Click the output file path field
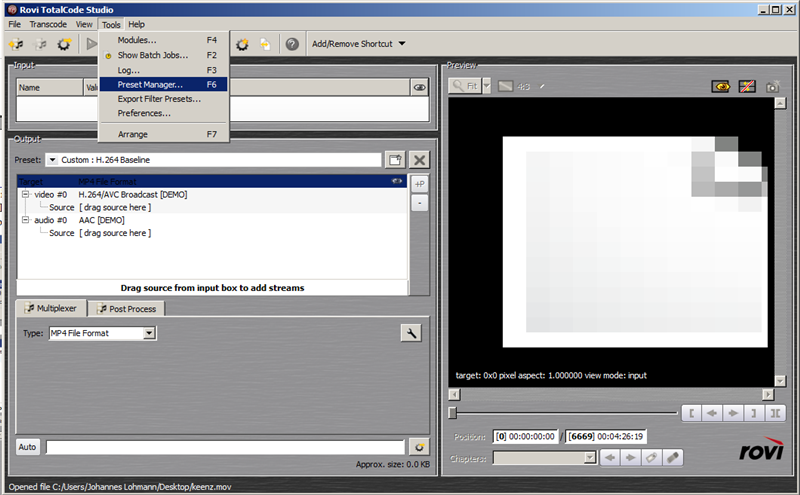Screen dimensions: 800x495 (x=225, y=448)
